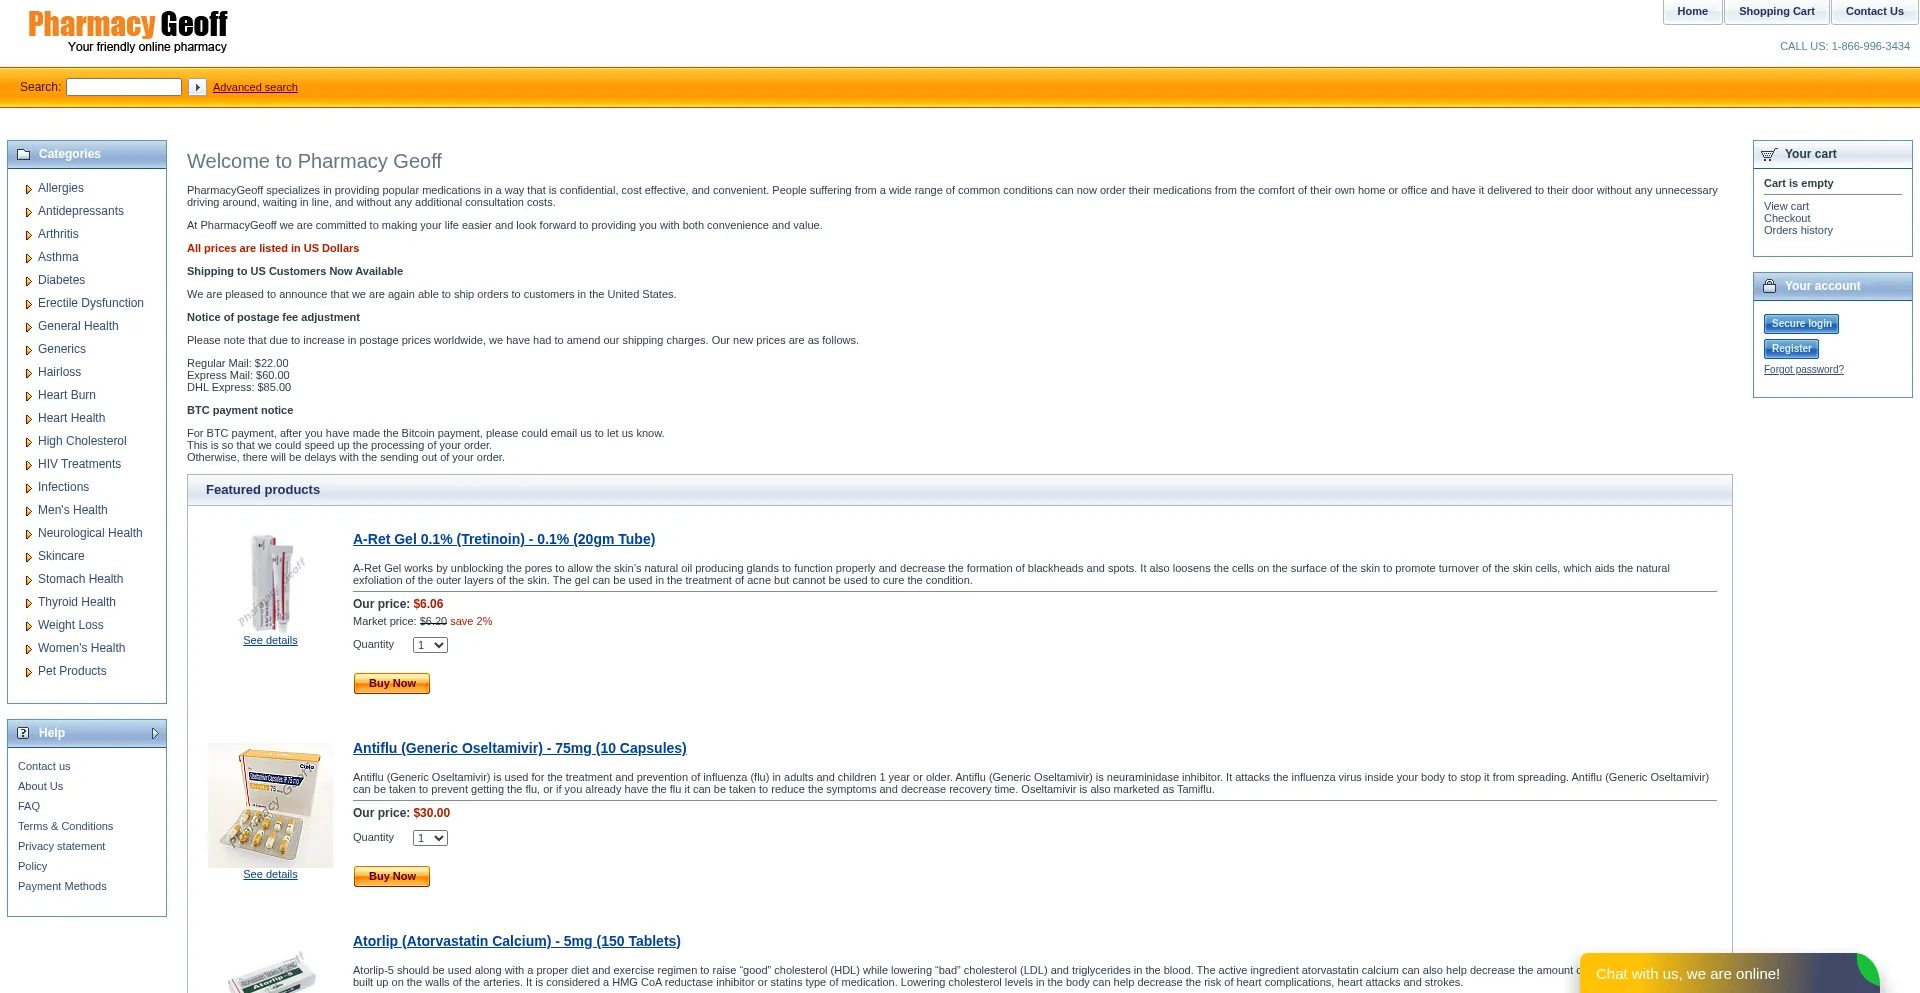Image resolution: width=1920 pixels, height=993 pixels.
Task: Browse General Health category
Action: coord(78,326)
